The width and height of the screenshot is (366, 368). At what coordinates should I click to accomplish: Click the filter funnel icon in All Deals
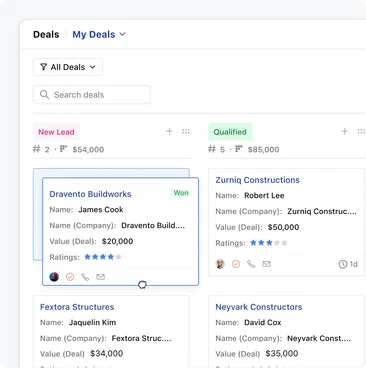(x=43, y=67)
